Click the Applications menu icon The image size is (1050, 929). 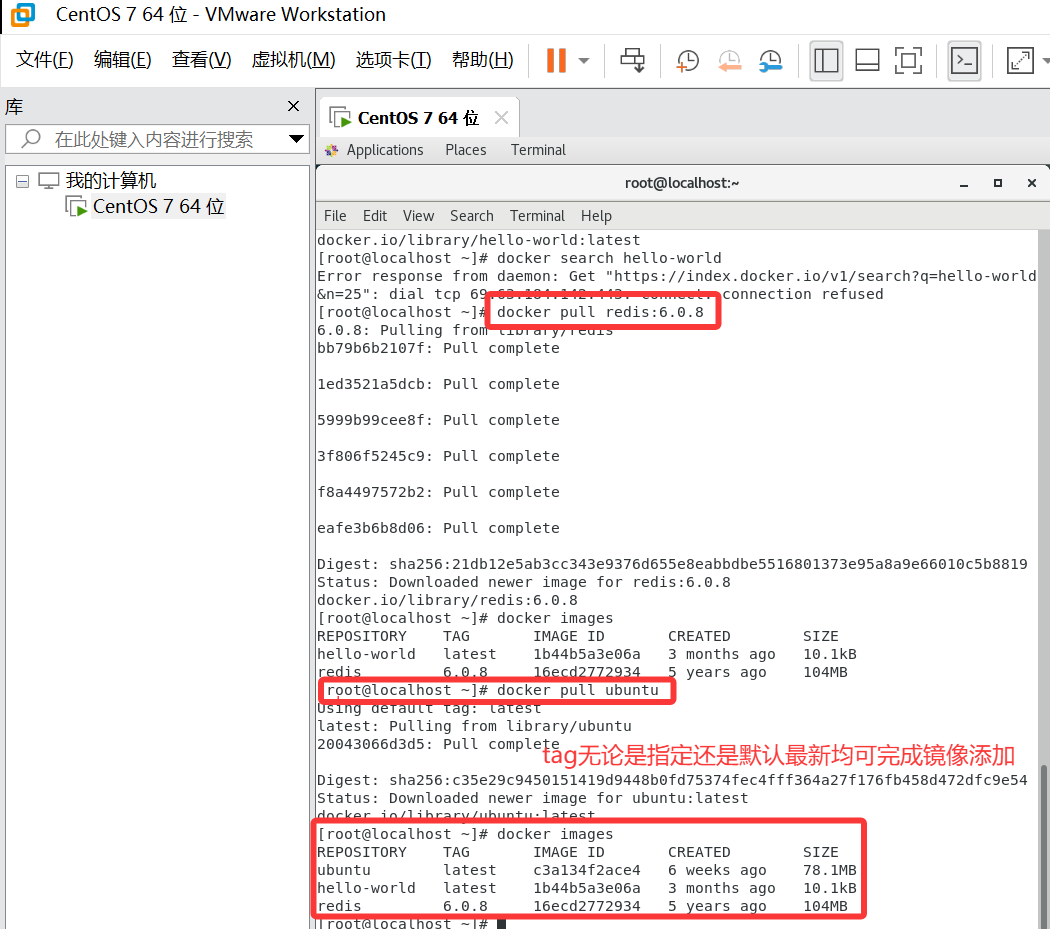point(331,150)
